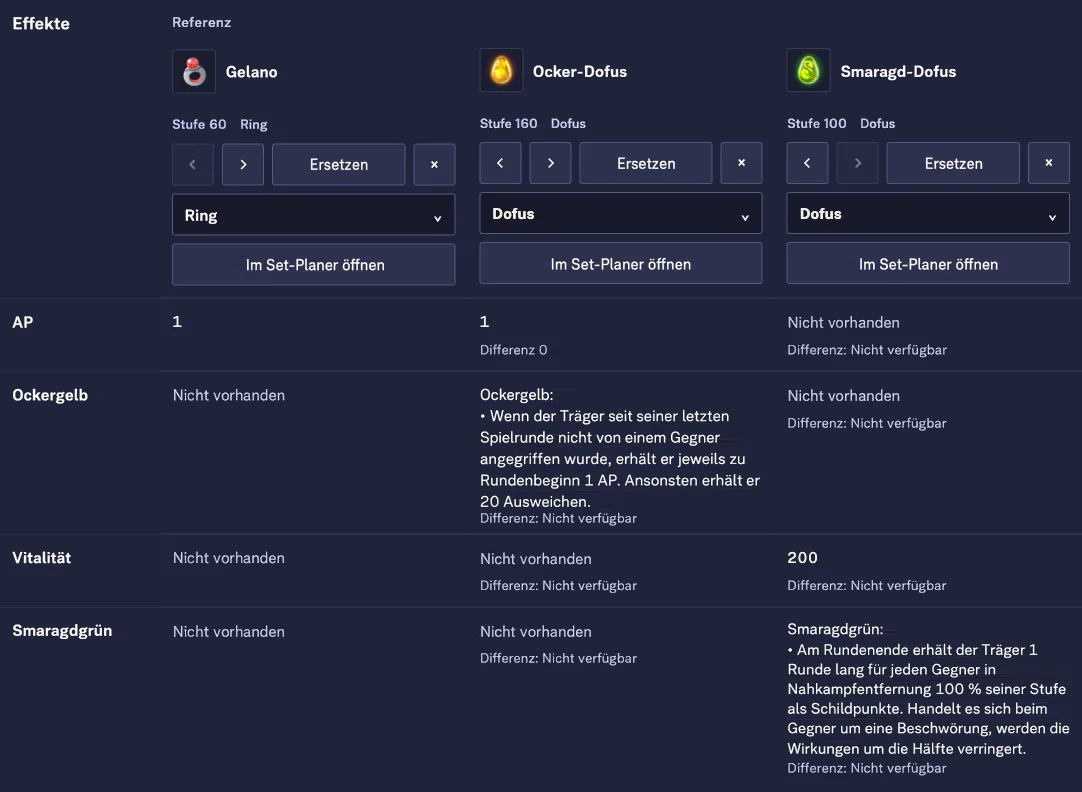
Task: Open Ocker-Dofus in the Set-Planer
Action: pyautogui.click(x=621, y=264)
